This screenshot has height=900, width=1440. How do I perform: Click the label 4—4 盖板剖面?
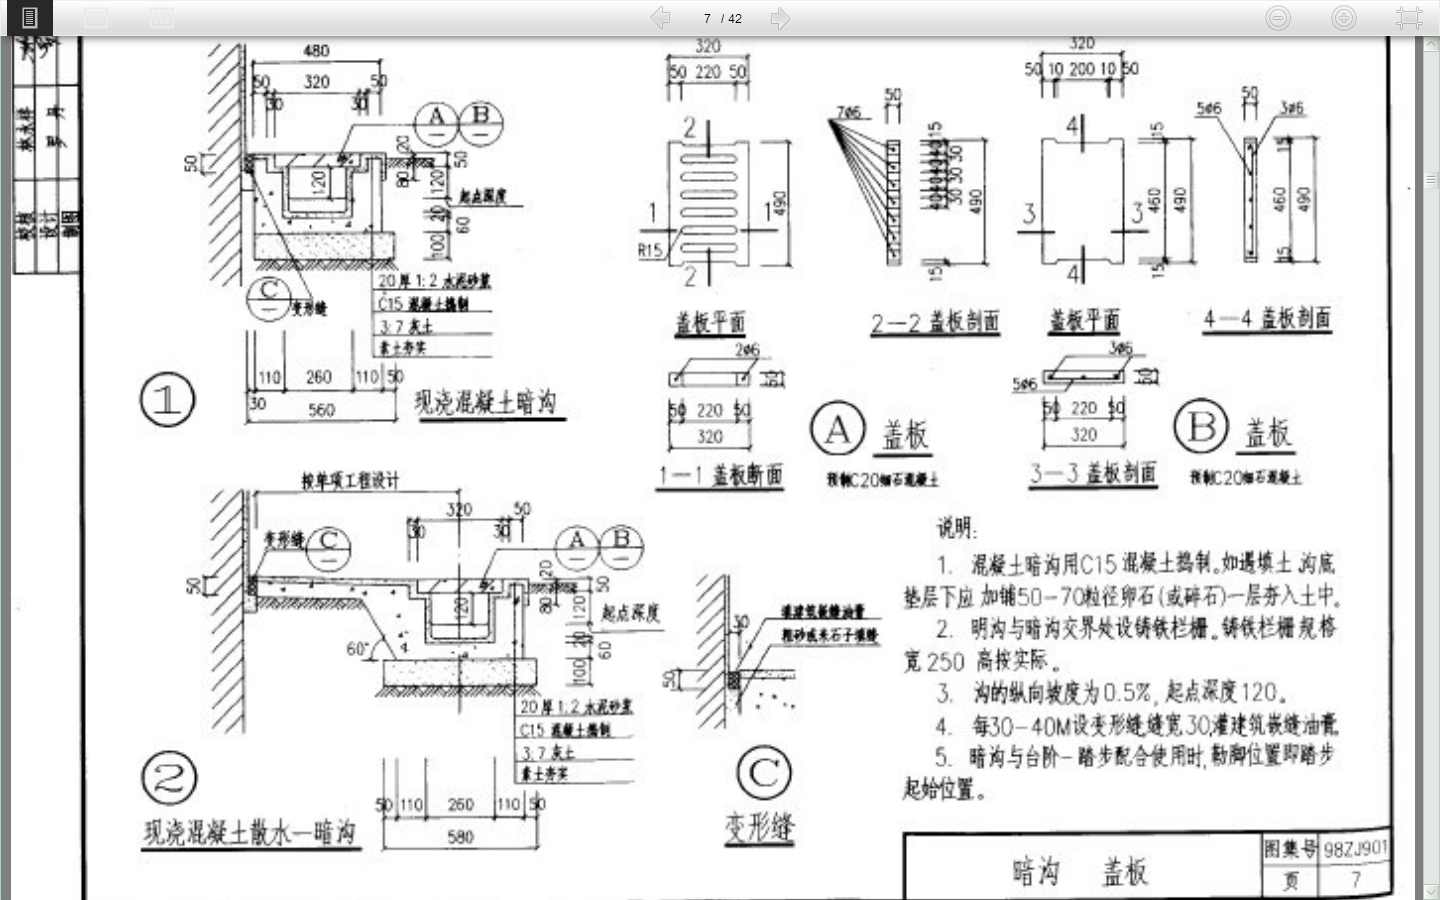pos(1267,319)
